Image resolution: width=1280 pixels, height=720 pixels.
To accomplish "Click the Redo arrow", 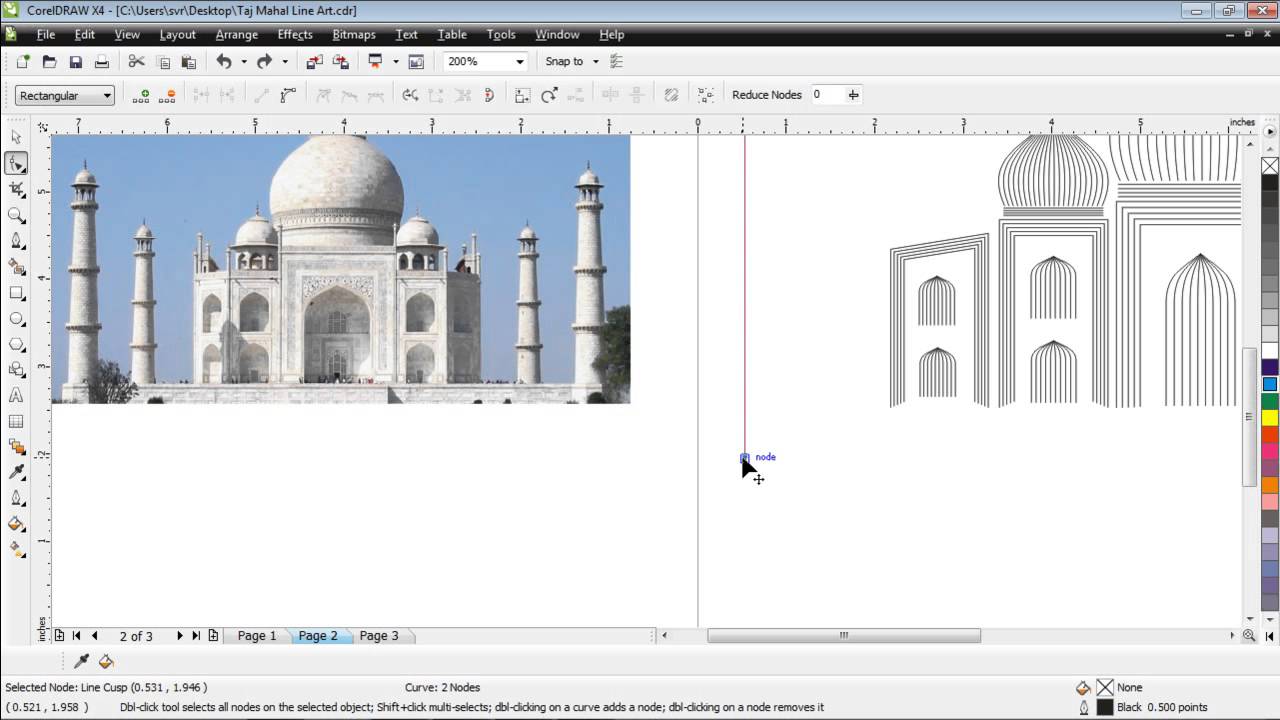I will coord(264,62).
